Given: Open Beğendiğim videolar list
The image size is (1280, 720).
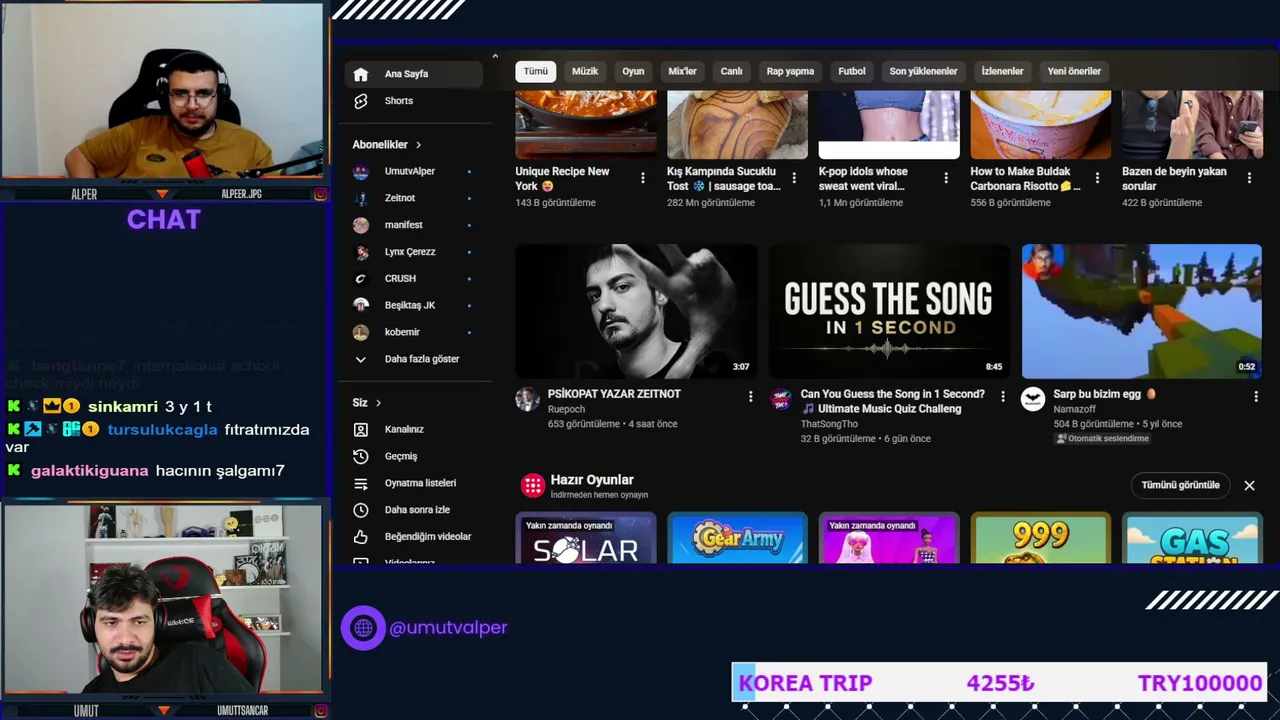Looking at the screenshot, I should [414, 537].
